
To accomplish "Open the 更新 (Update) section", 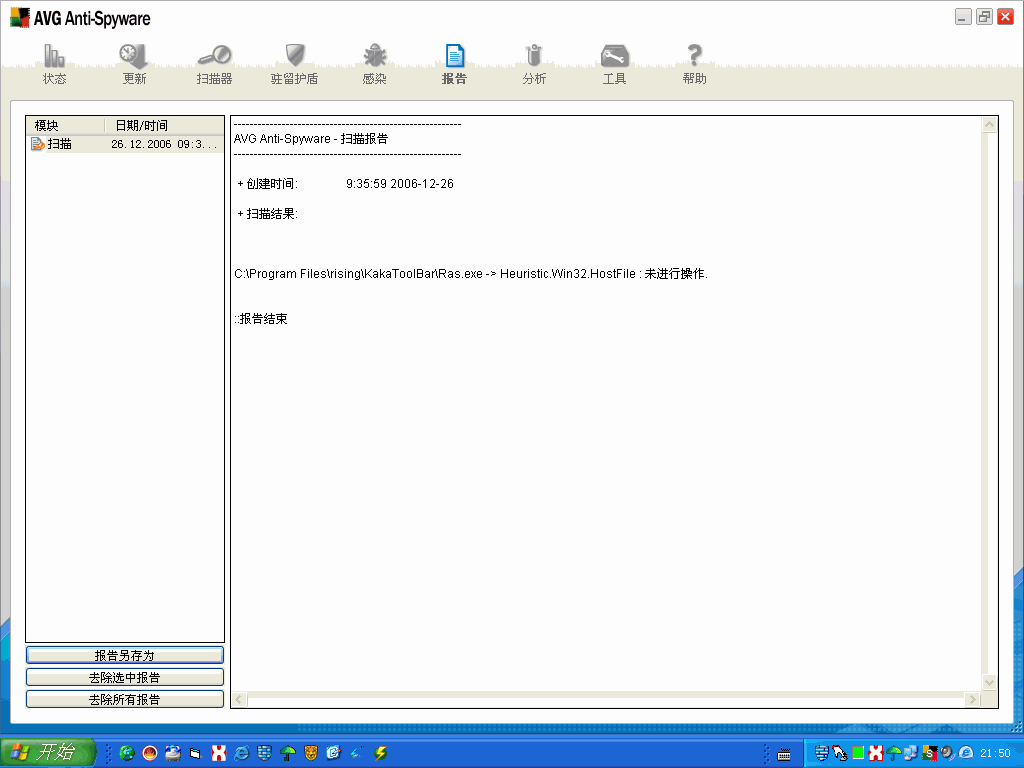I will pyautogui.click(x=134, y=64).
